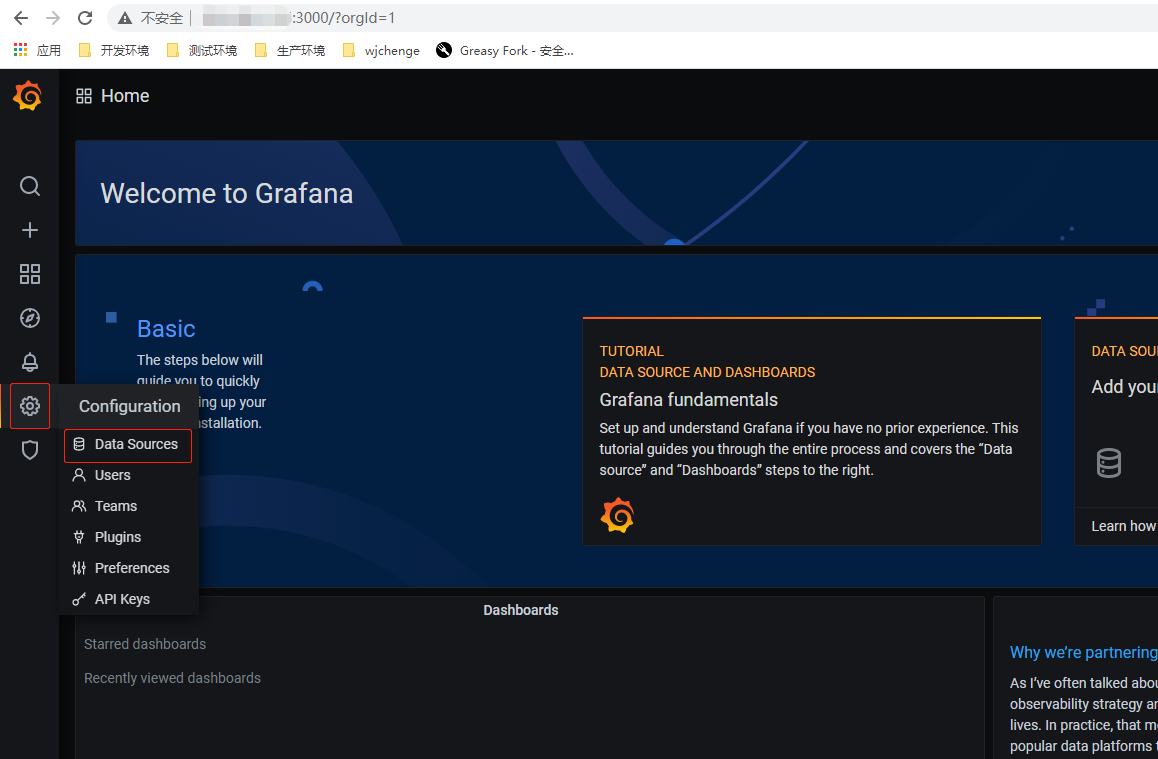Click the Dashboards panel title
This screenshot has height=759, width=1158.
[521, 610]
